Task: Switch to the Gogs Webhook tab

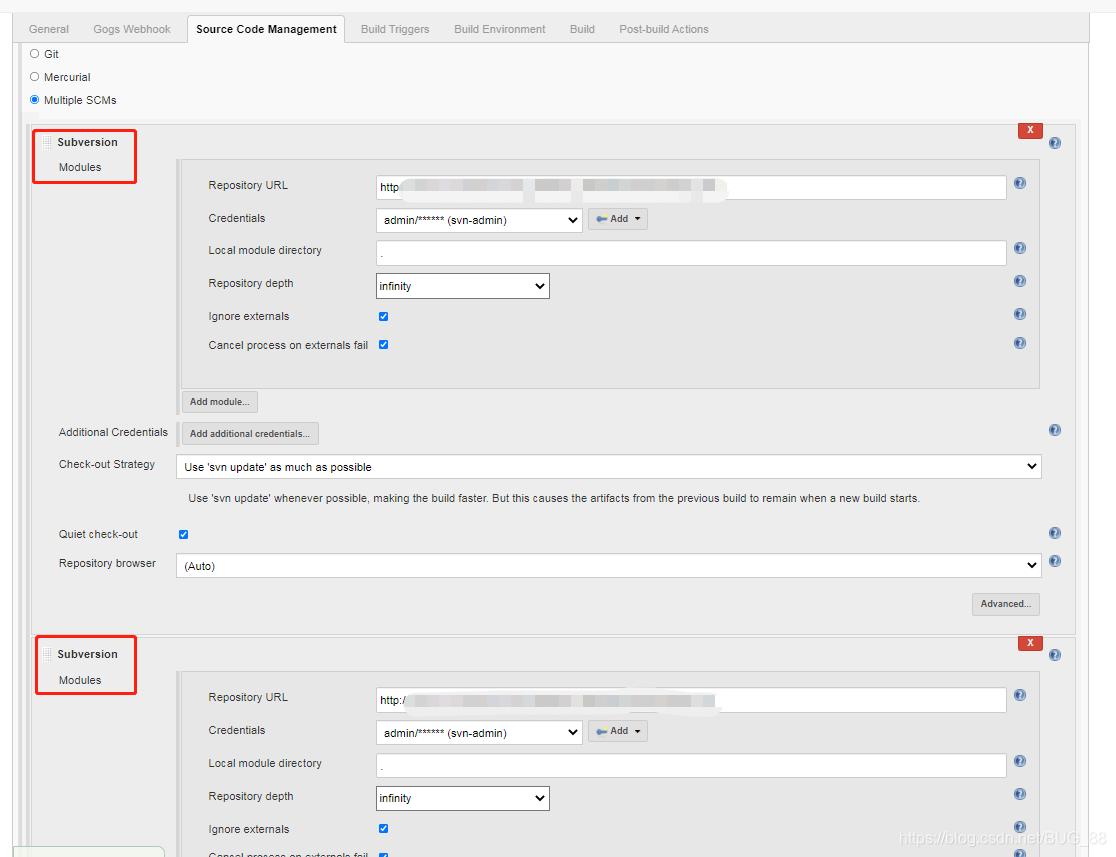Action: [132, 29]
